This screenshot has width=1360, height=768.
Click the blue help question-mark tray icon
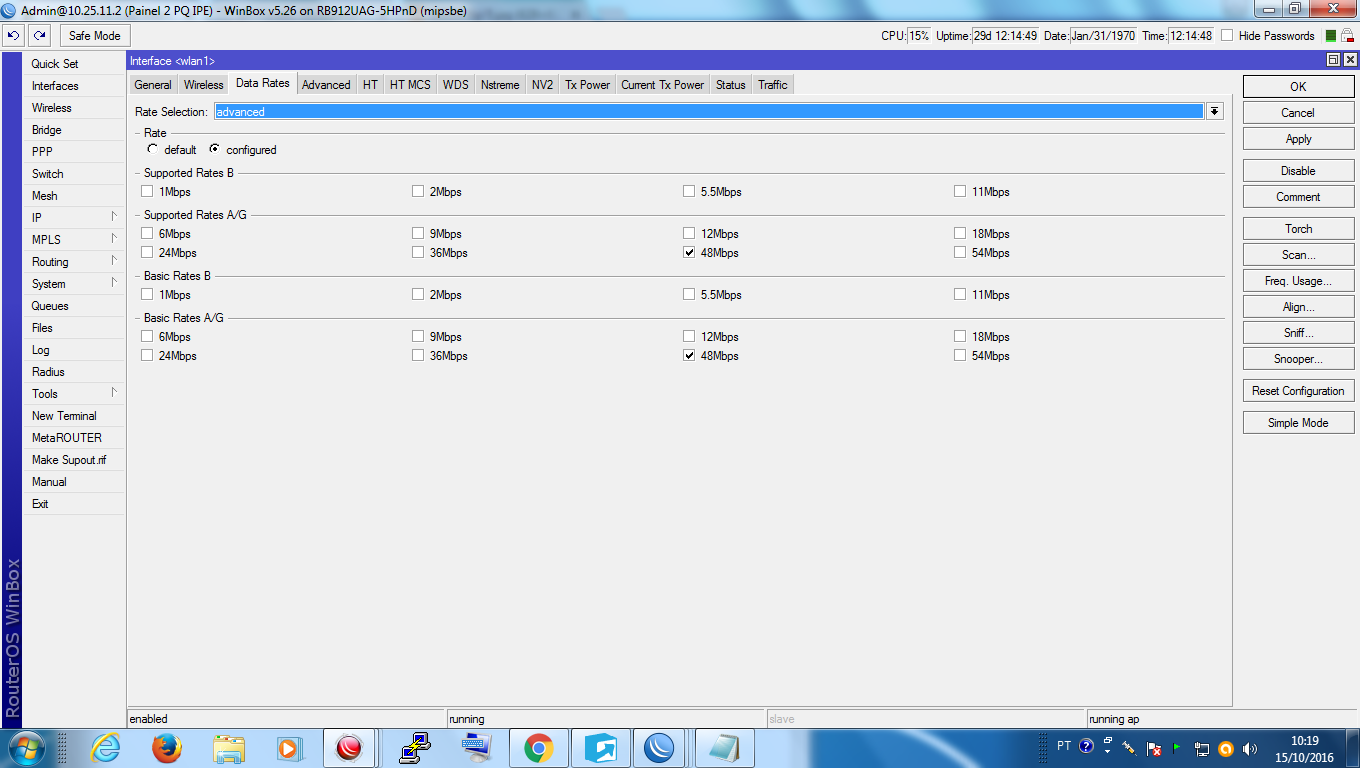1087,747
